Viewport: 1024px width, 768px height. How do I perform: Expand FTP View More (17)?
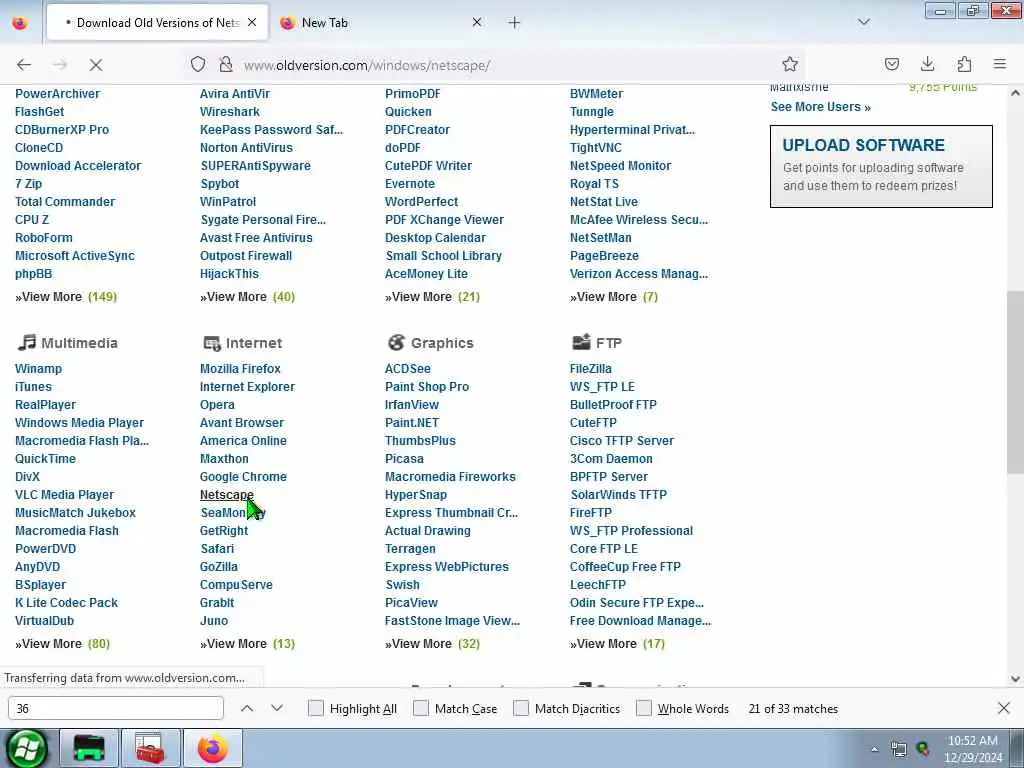tap(617, 644)
